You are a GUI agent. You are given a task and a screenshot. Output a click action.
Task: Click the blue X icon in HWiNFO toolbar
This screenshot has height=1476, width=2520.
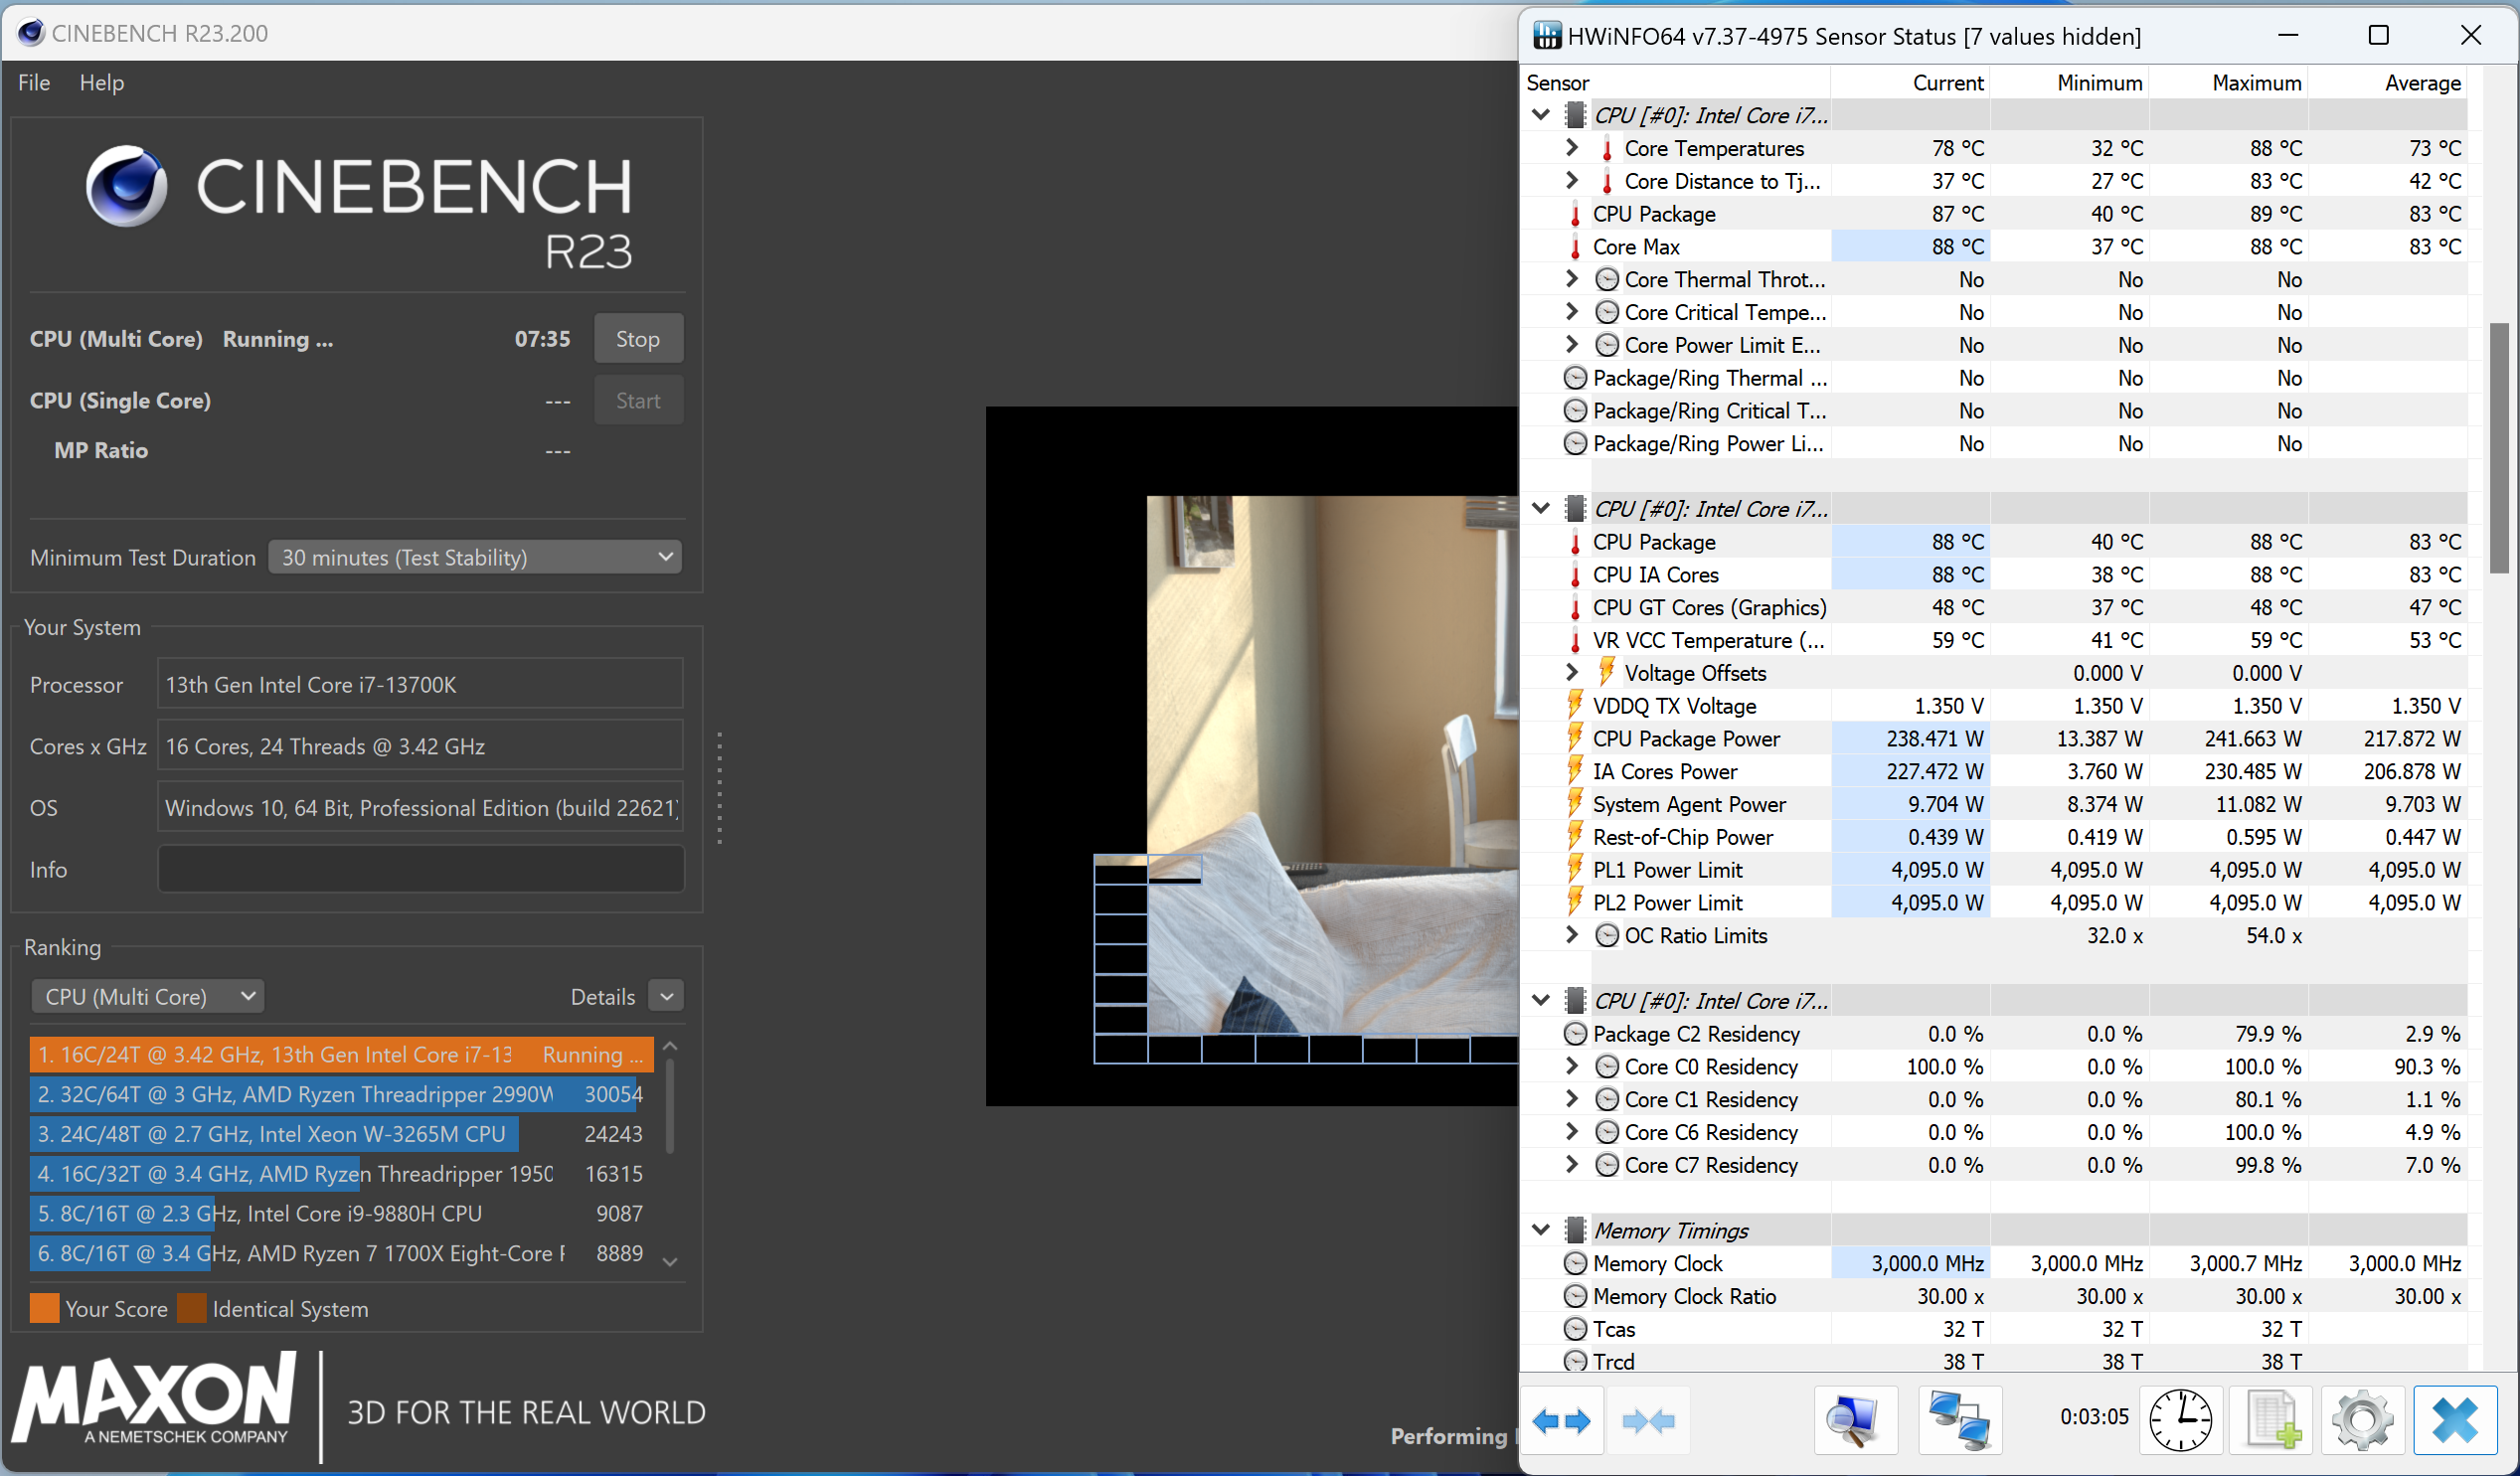2455,1420
